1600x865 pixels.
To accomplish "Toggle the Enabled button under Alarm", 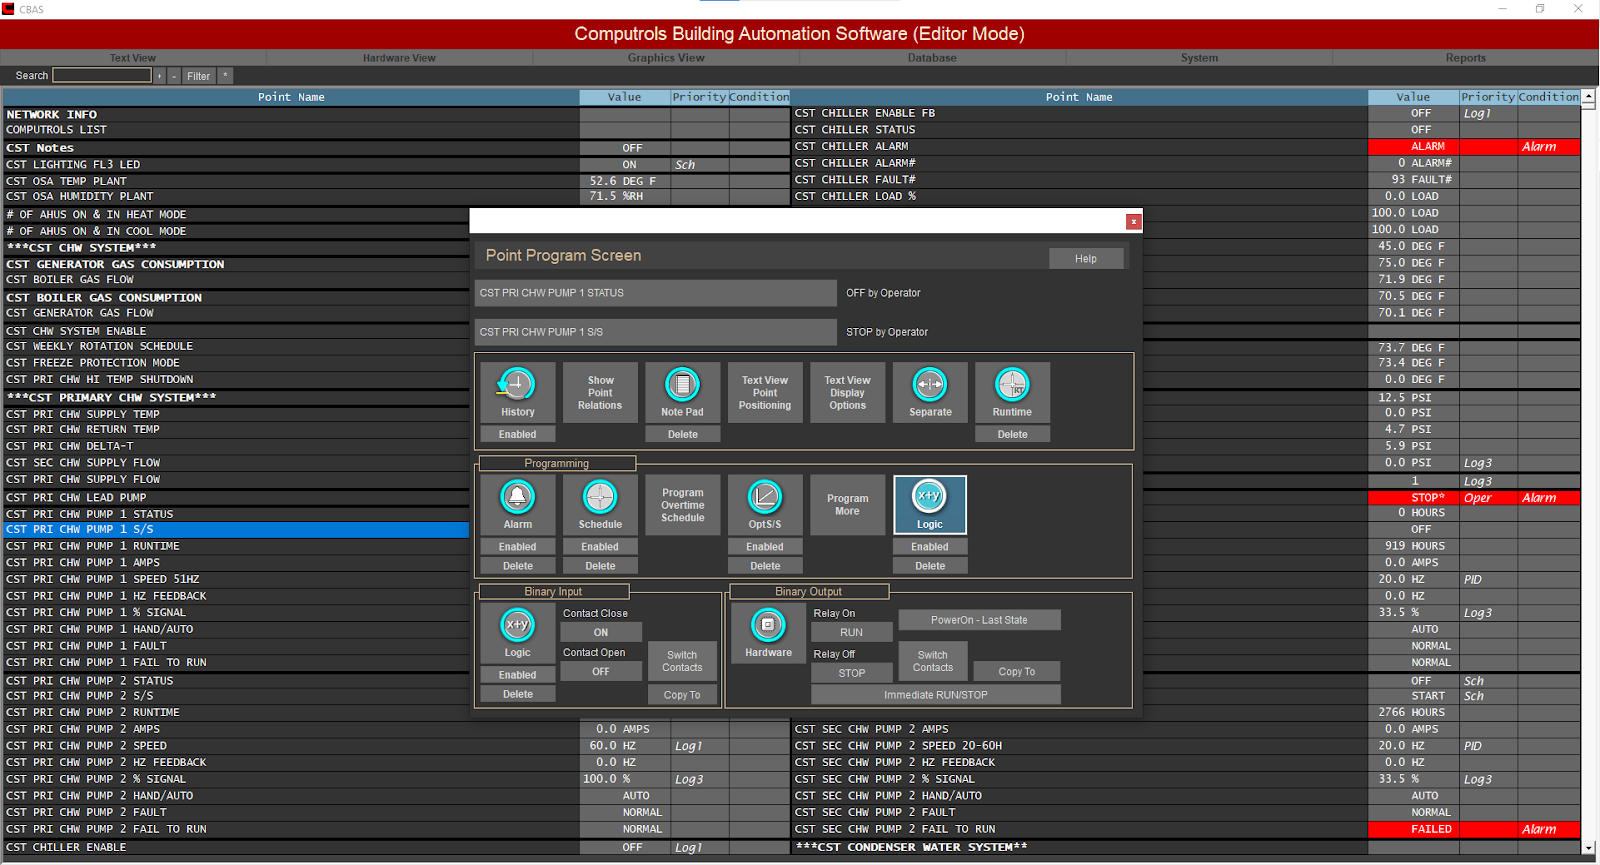I will coord(517,547).
